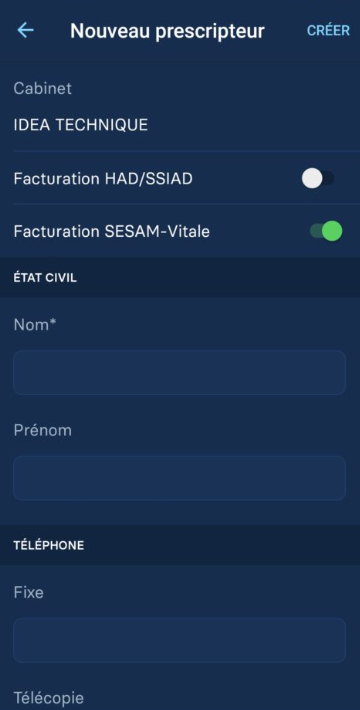Tap the Fixe field label

click(x=29, y=592)
